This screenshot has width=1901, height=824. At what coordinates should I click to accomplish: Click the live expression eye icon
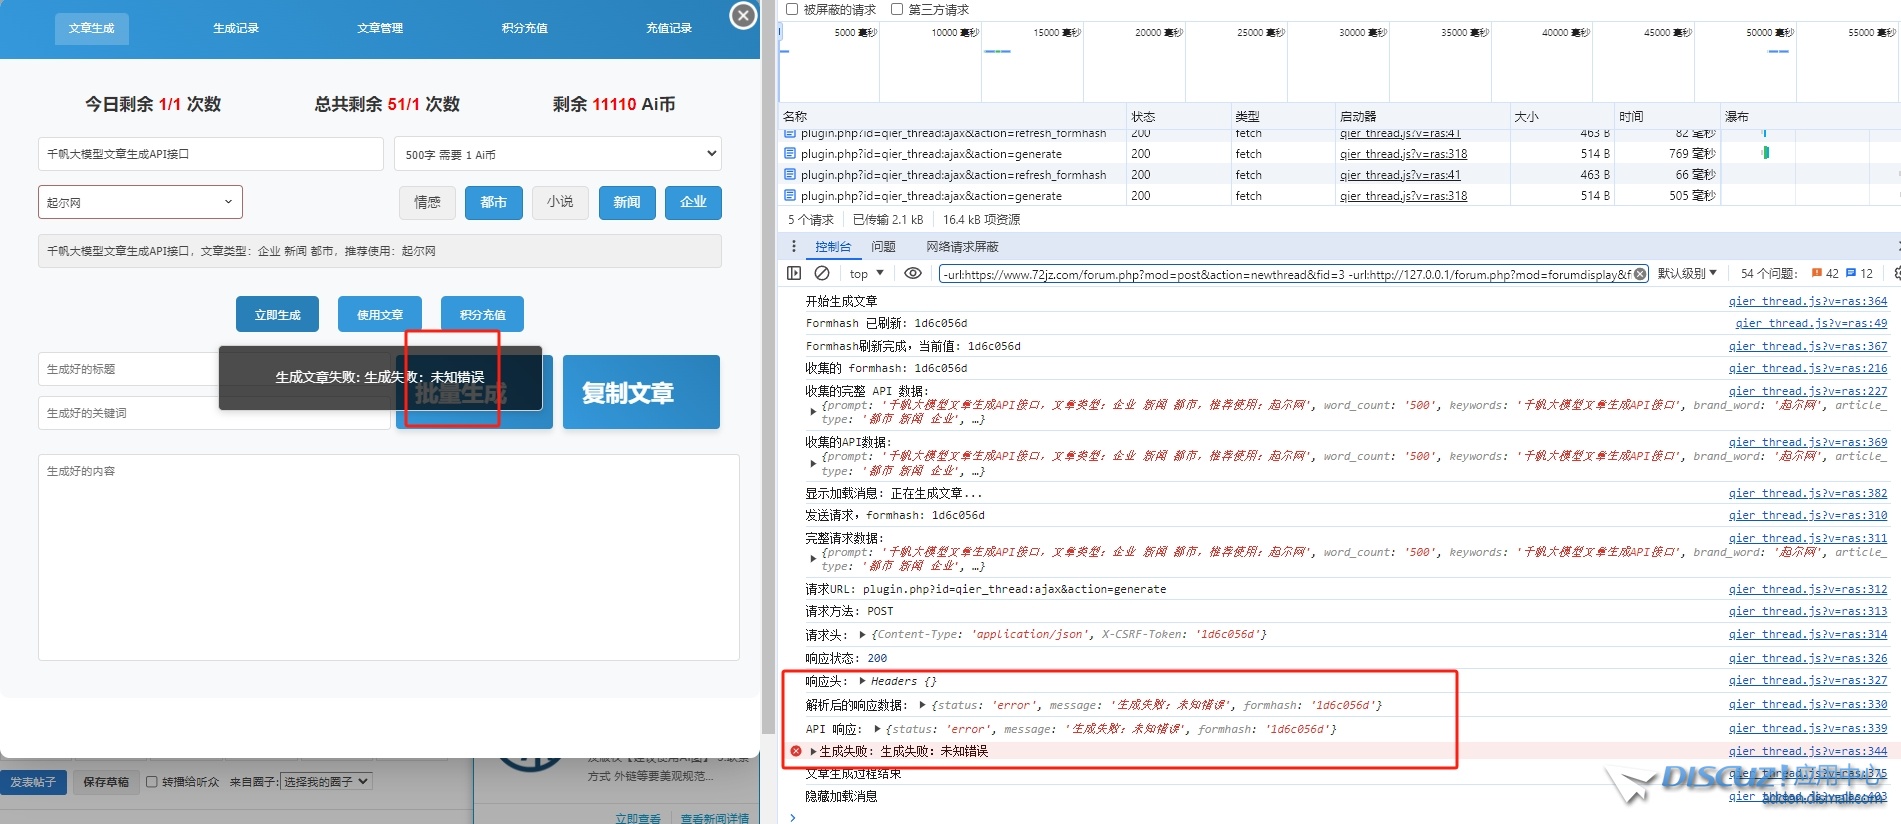point(912,273)
